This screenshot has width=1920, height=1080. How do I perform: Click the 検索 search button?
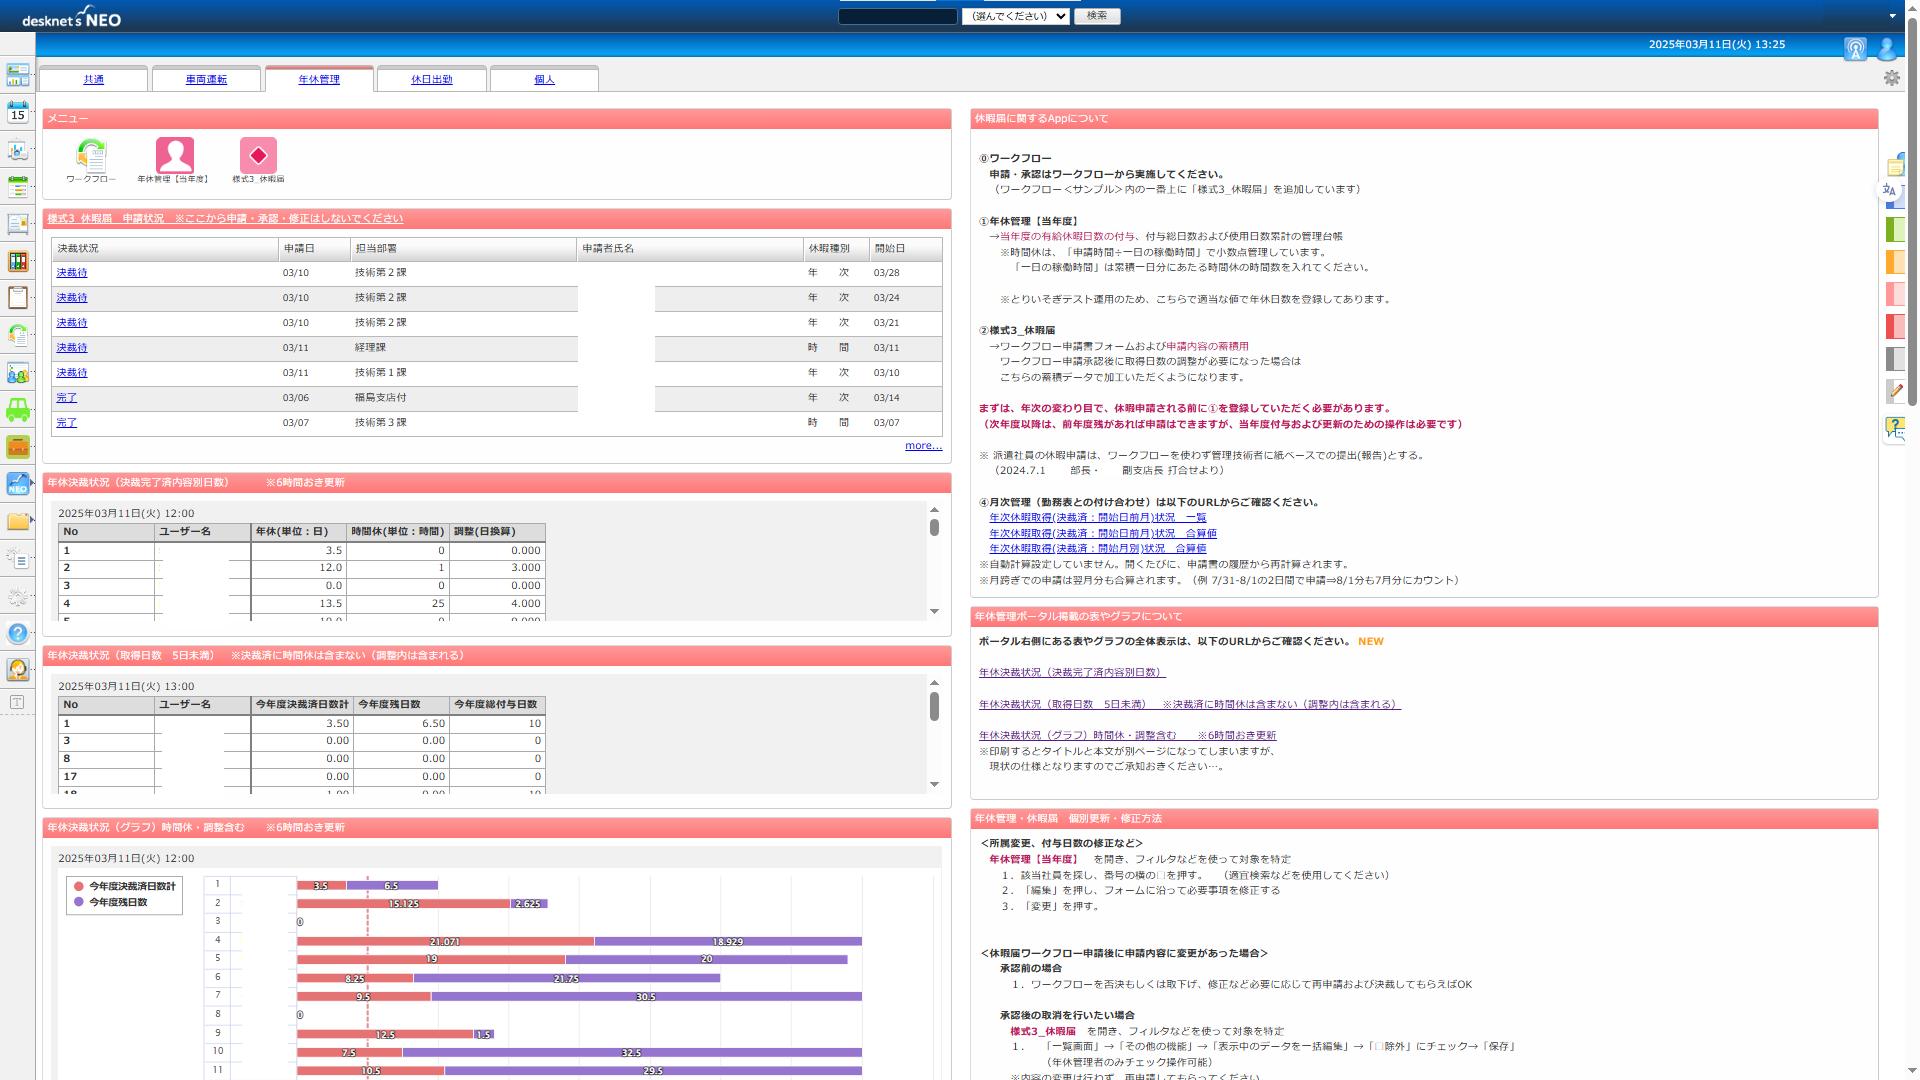pyautogui.click(x=1096, y=16)
